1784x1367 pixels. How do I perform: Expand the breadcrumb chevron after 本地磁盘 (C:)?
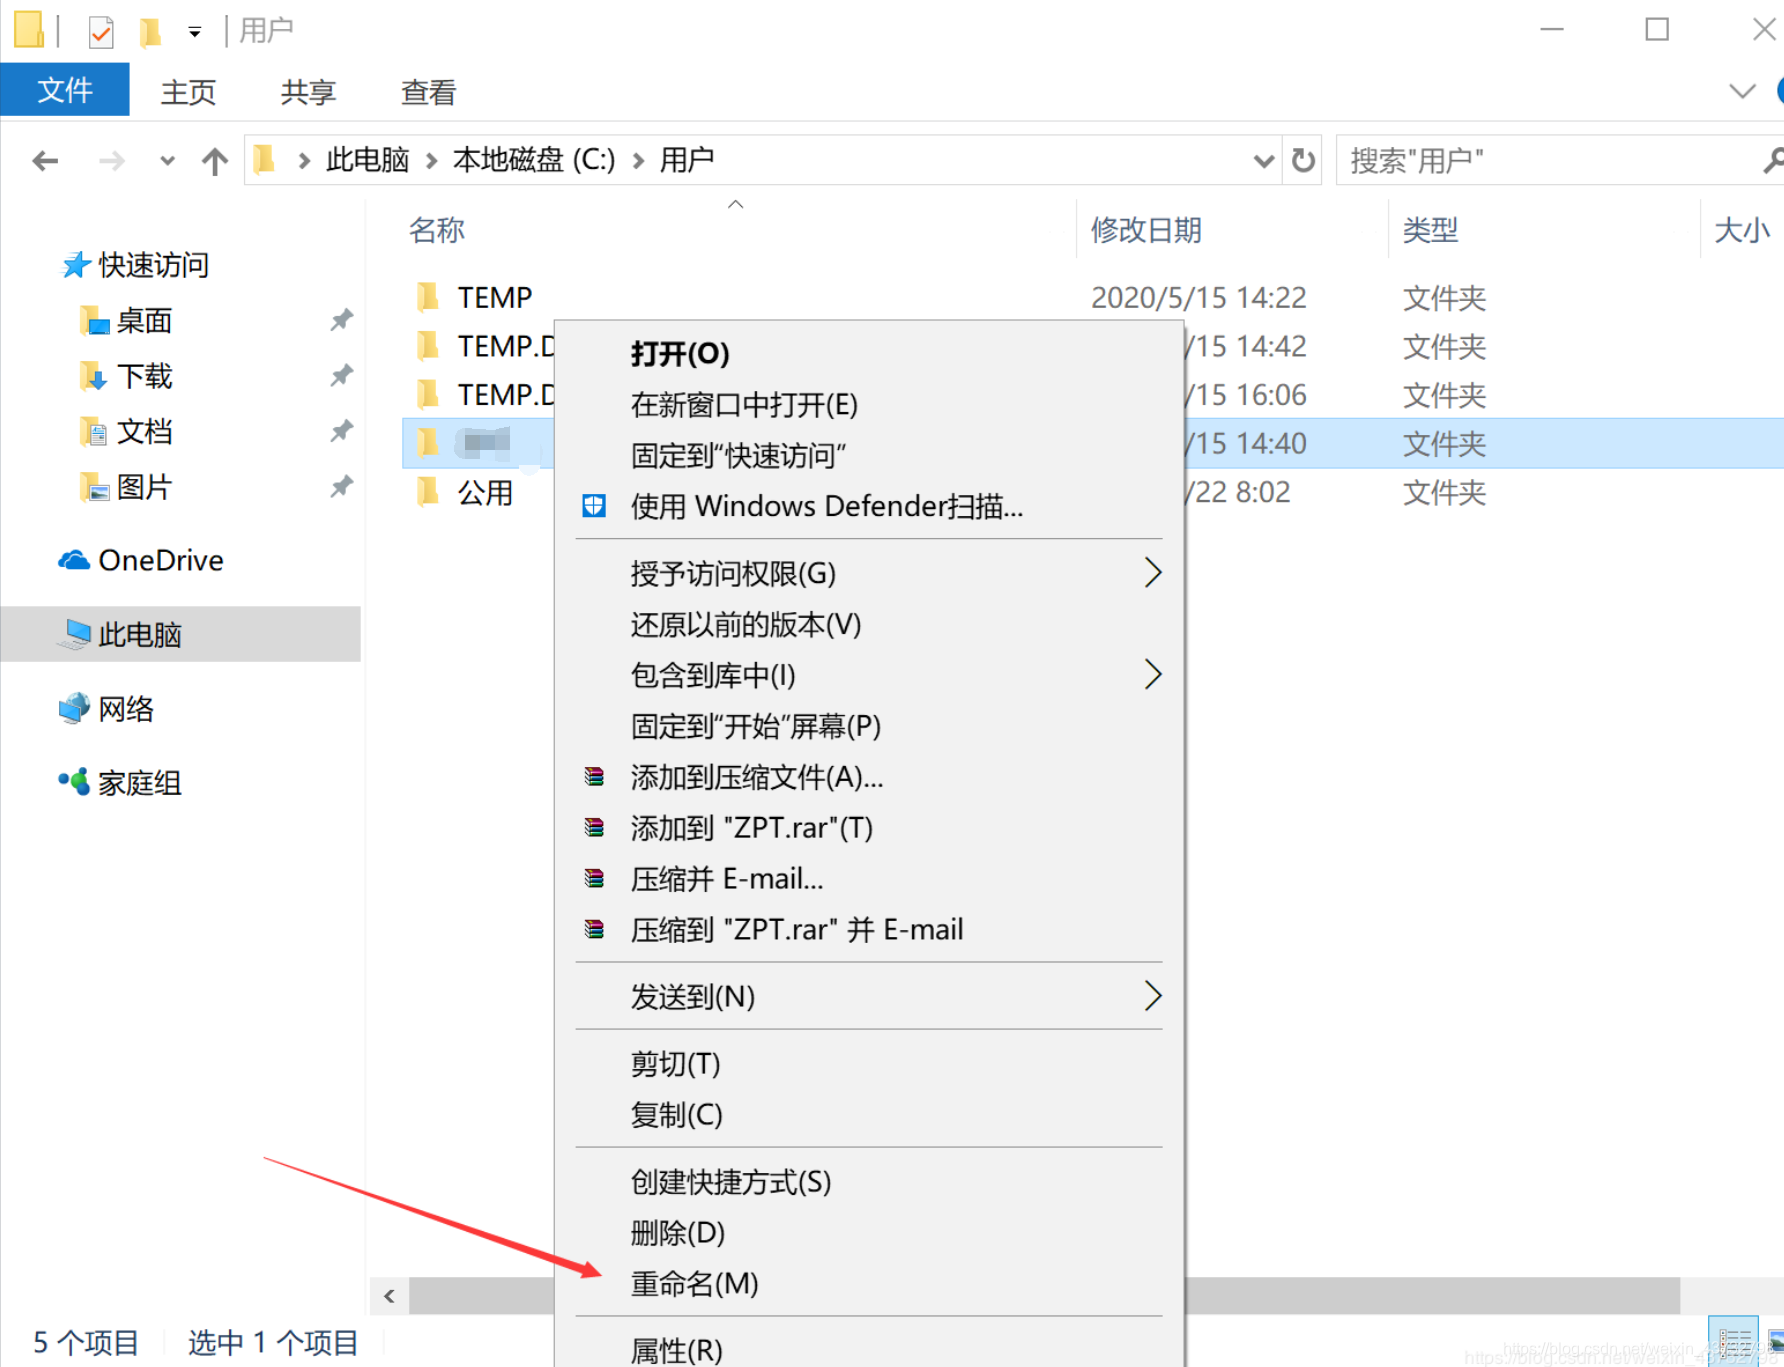(638, 161)
